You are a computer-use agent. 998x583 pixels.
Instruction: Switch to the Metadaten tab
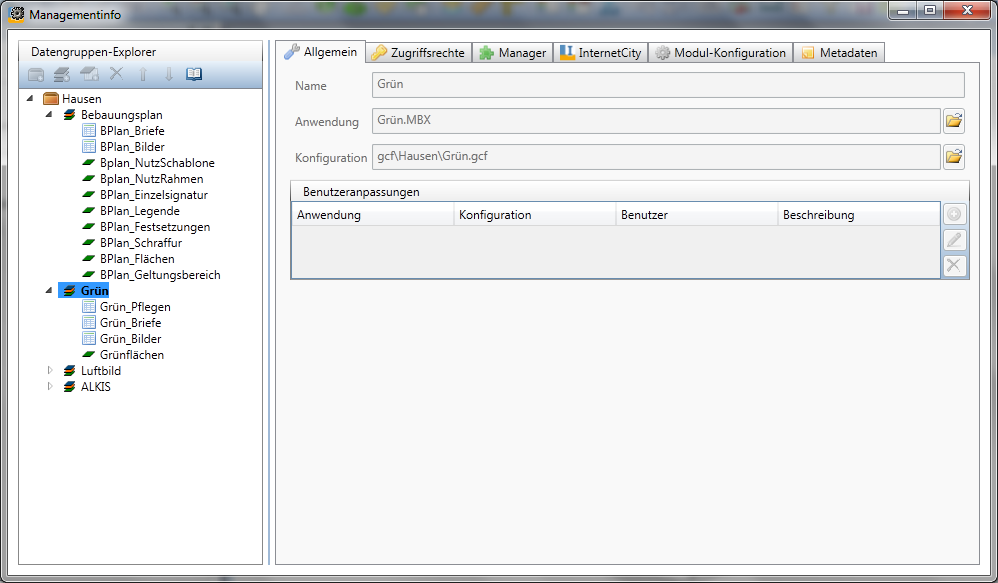(x=839, y=51)
